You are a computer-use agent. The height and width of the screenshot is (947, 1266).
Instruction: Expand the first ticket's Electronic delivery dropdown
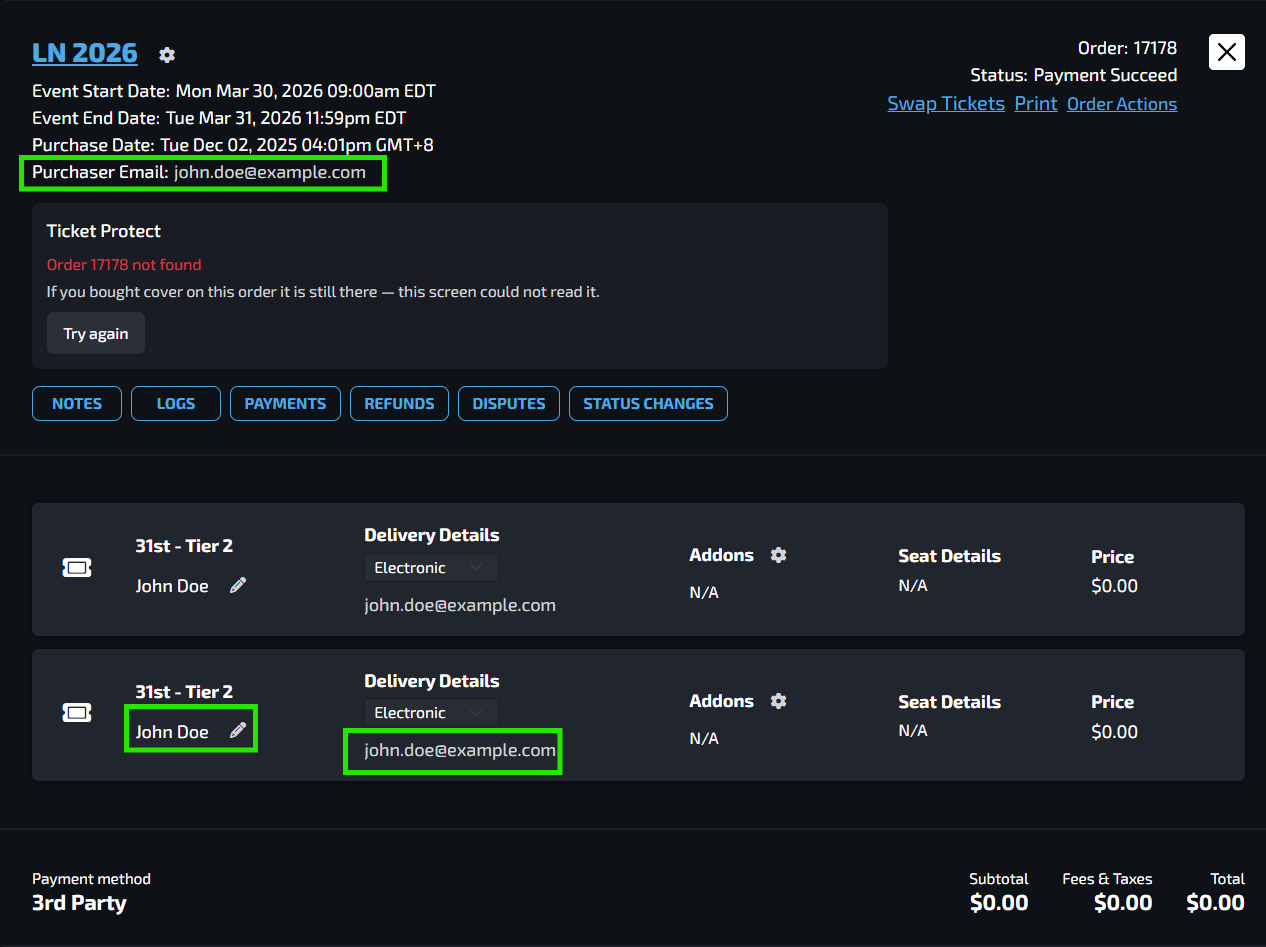(x=431, y=568)
